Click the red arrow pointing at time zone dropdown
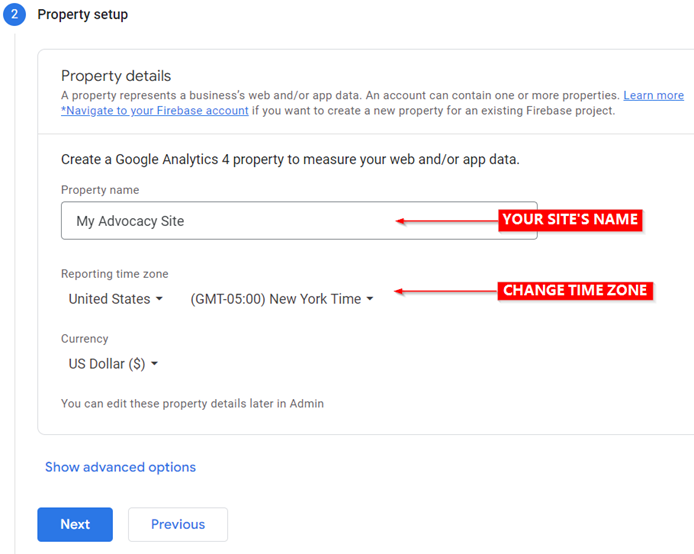 (x=445, y=292)
